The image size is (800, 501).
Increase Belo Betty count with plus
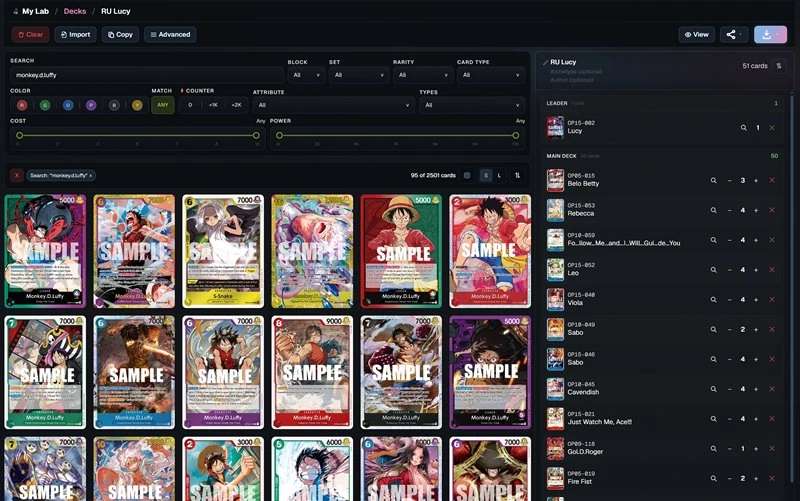[756, 180]
